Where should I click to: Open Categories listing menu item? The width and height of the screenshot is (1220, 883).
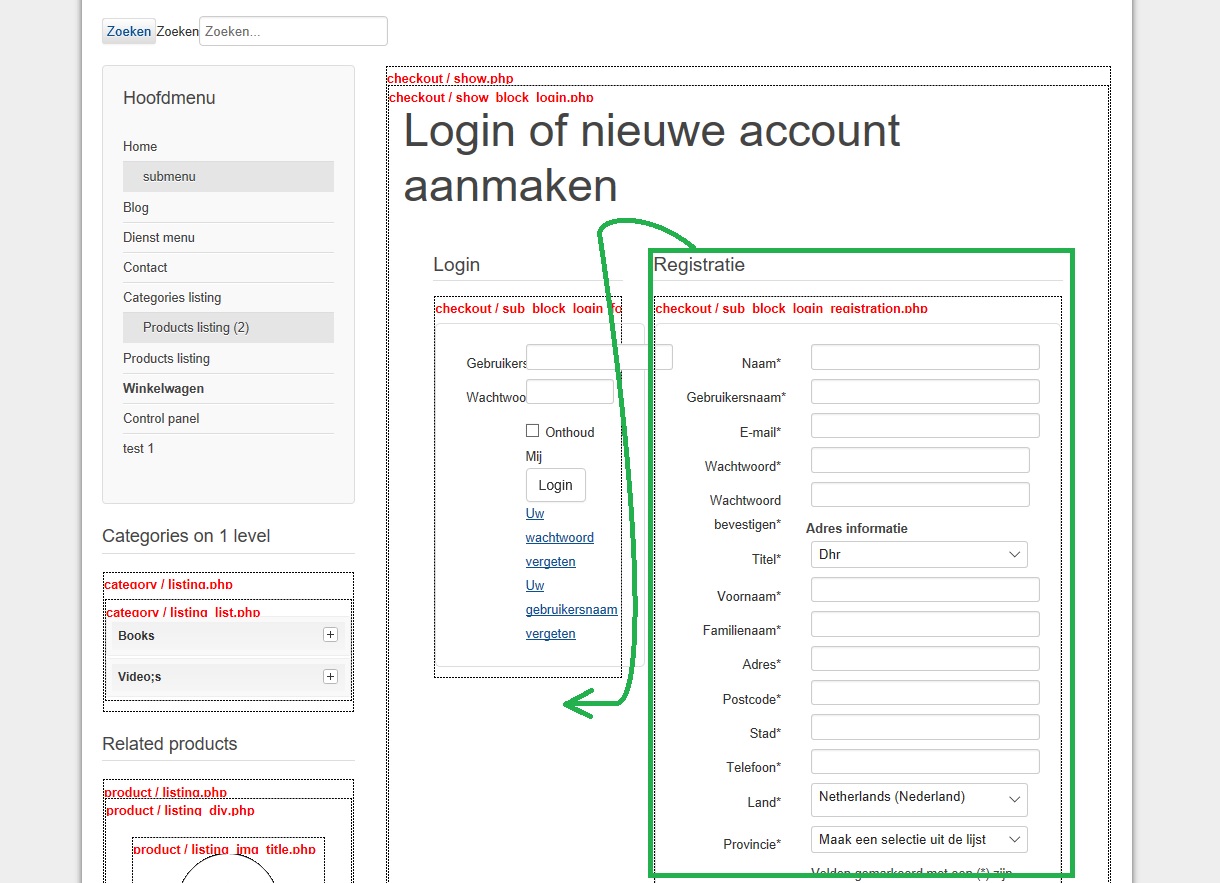pos(172,297)
